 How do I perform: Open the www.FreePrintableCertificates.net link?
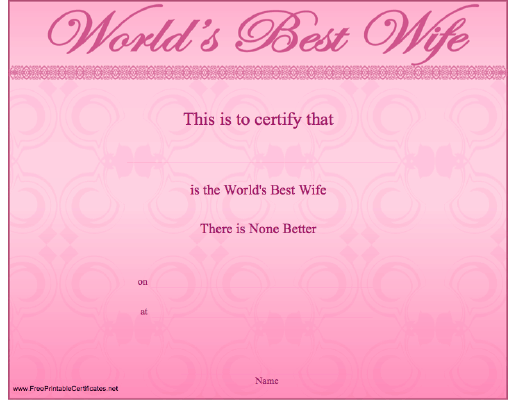pos(66,388)
